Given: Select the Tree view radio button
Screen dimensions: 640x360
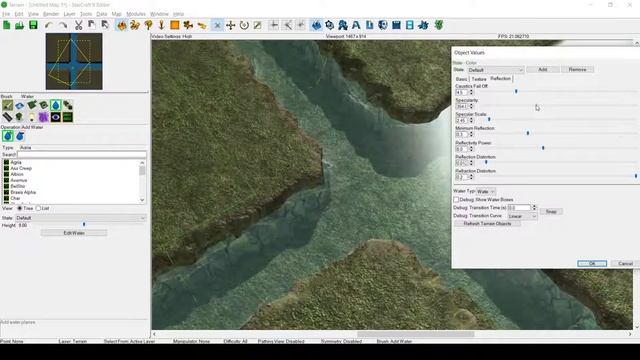Looking at the screenshot, I should coord(20,208).
